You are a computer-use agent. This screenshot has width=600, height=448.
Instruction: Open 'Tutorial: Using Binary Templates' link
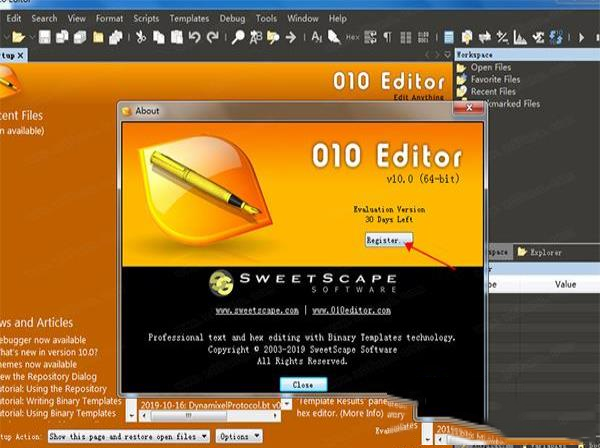(x=58, y=413)
